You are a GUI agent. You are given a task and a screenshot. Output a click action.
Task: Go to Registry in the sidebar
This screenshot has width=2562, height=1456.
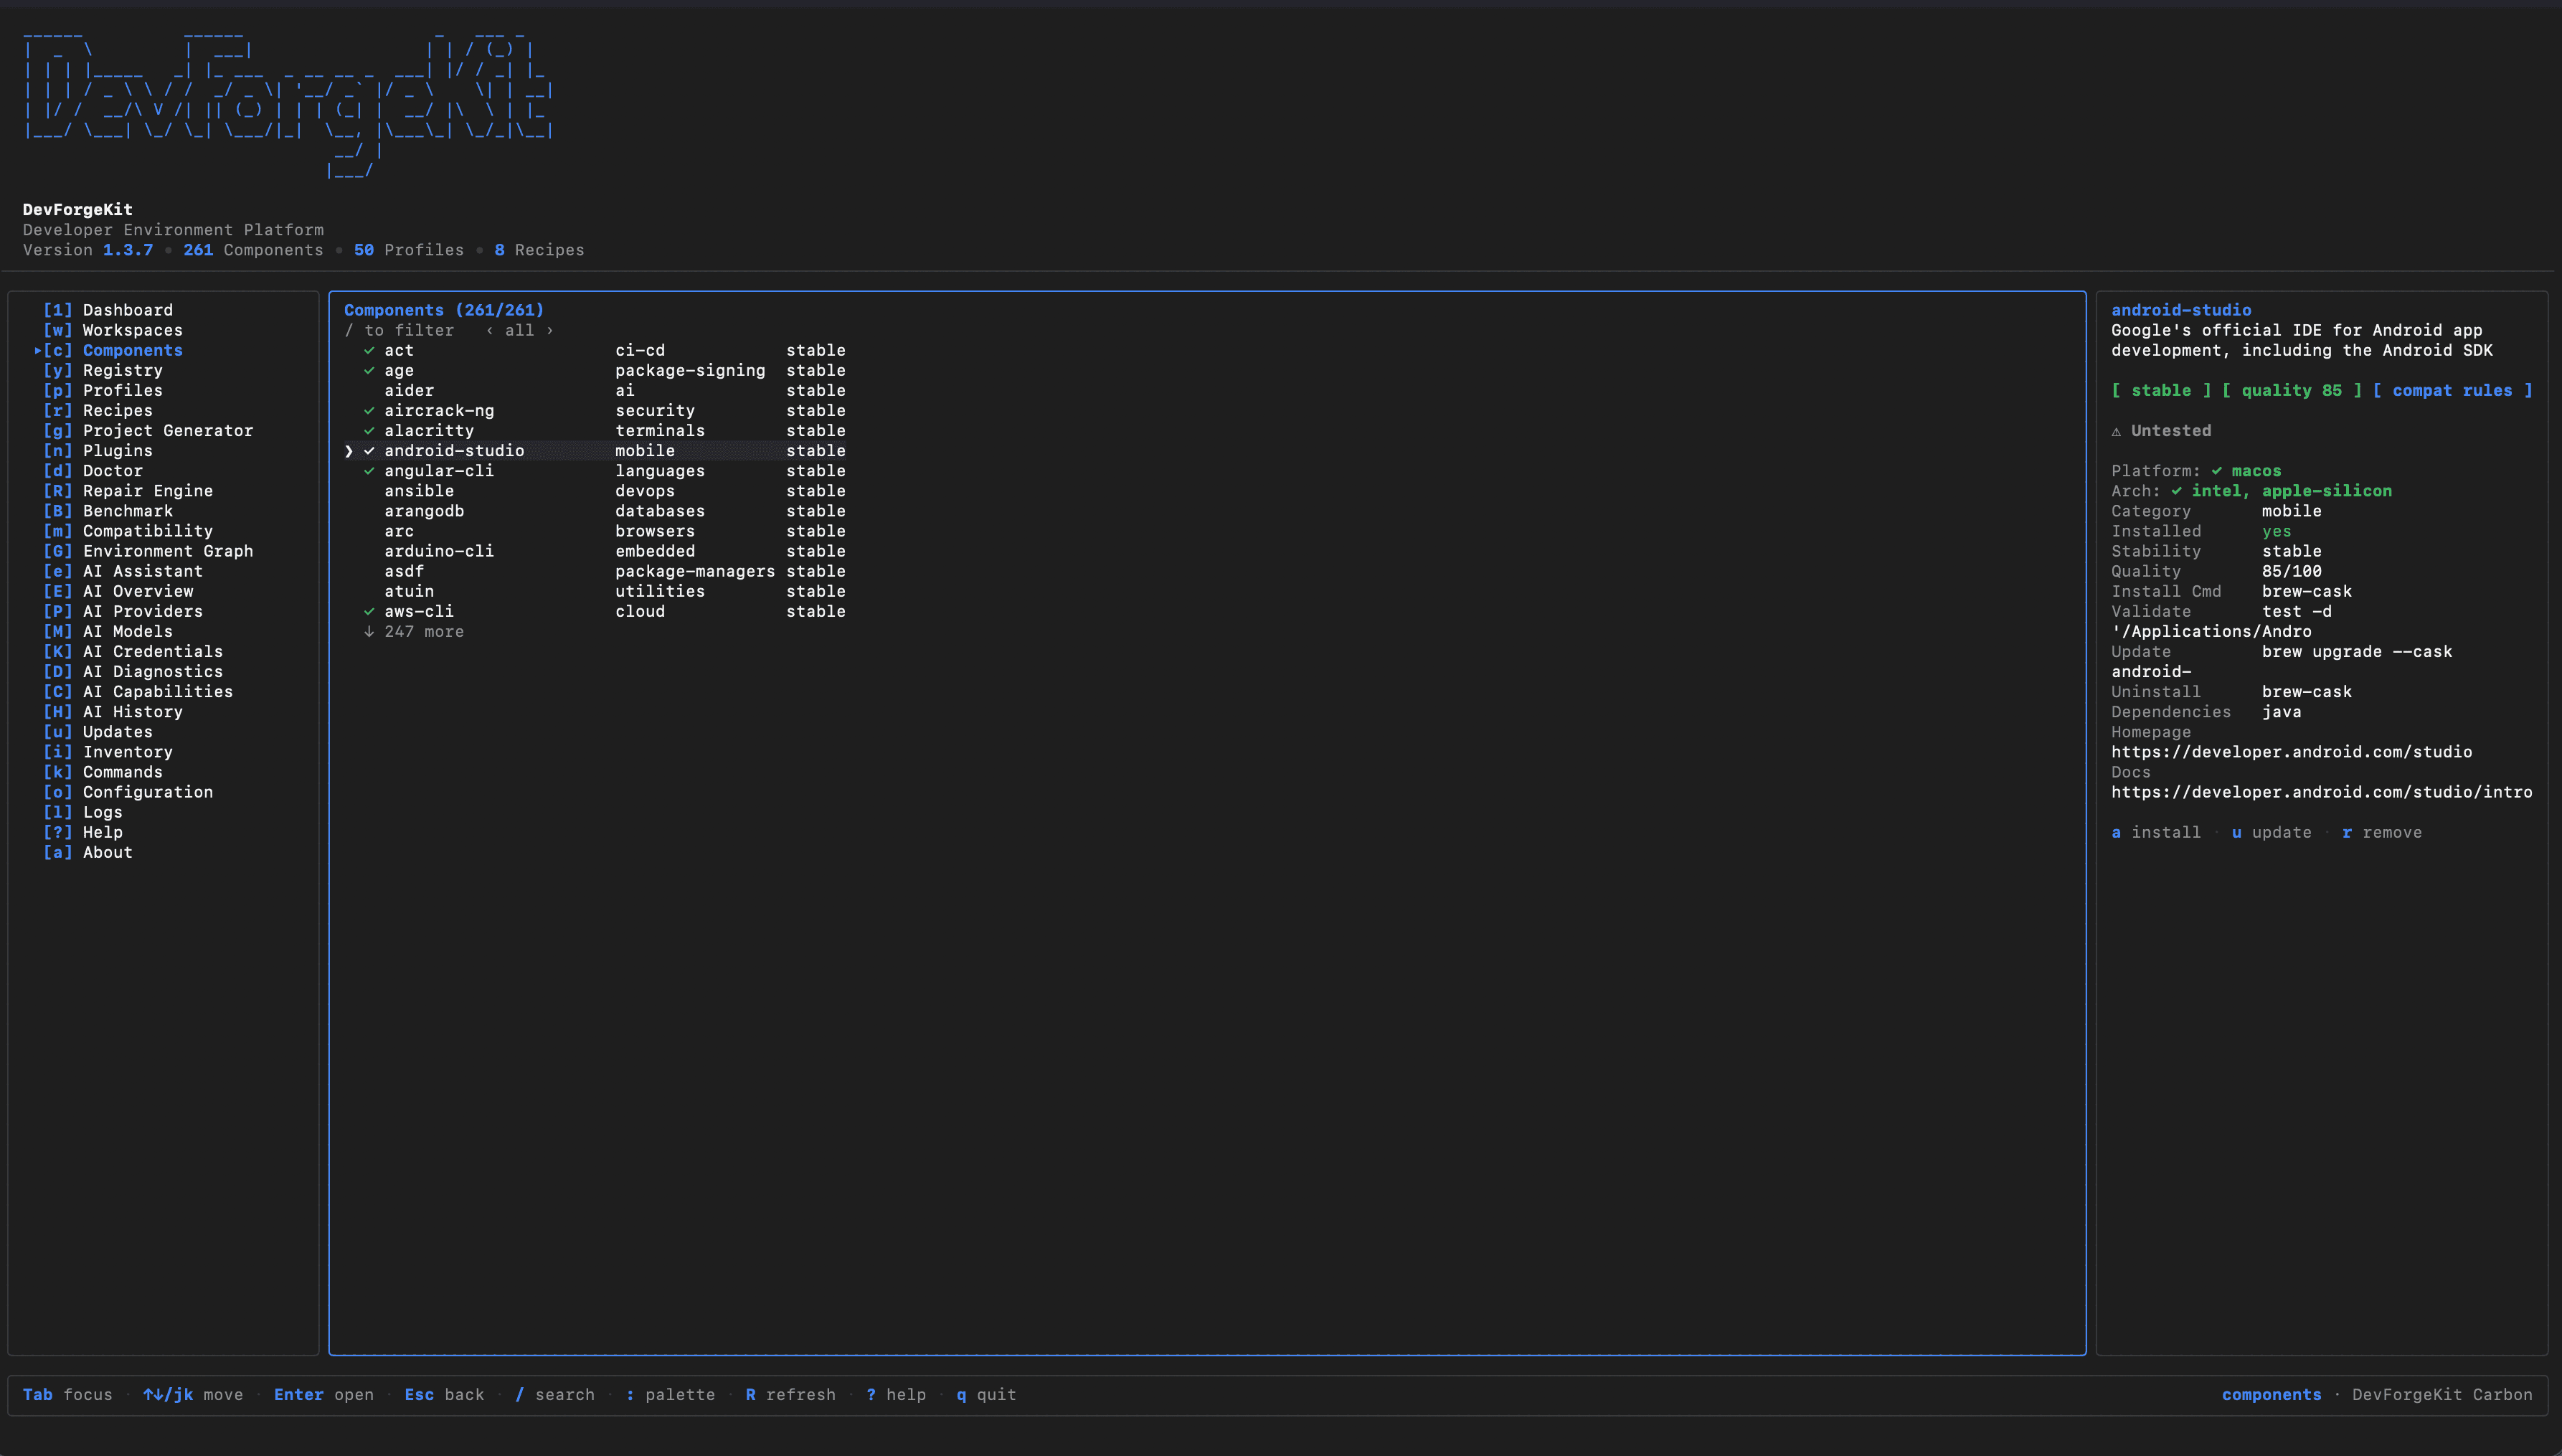tap(103, 370)
